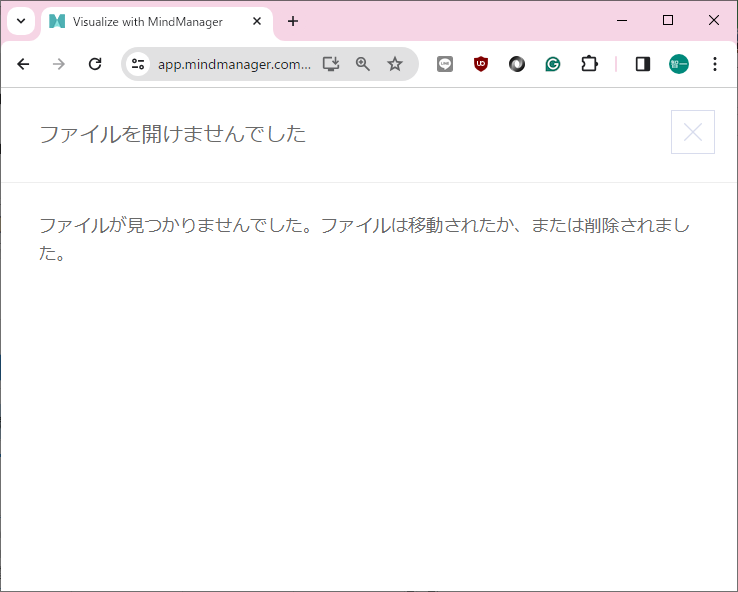
Task: Click the browser back arrow
Action: click(x=23, y=64)
